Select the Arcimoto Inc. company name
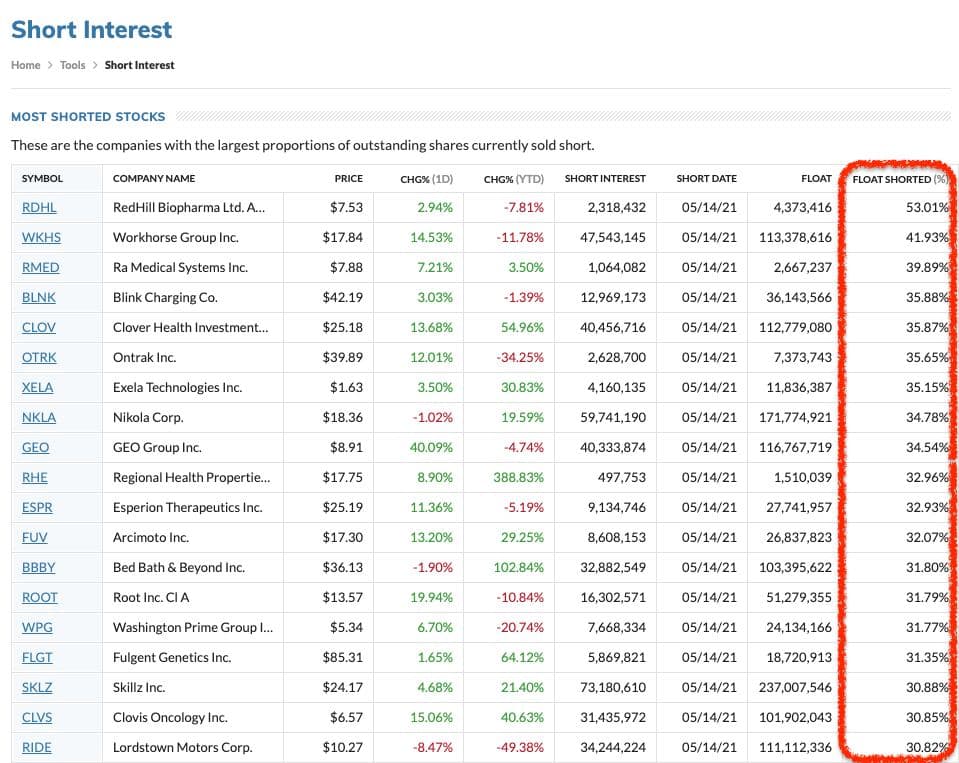This screenshot has width=959, height=763. [x=151, y=537]
